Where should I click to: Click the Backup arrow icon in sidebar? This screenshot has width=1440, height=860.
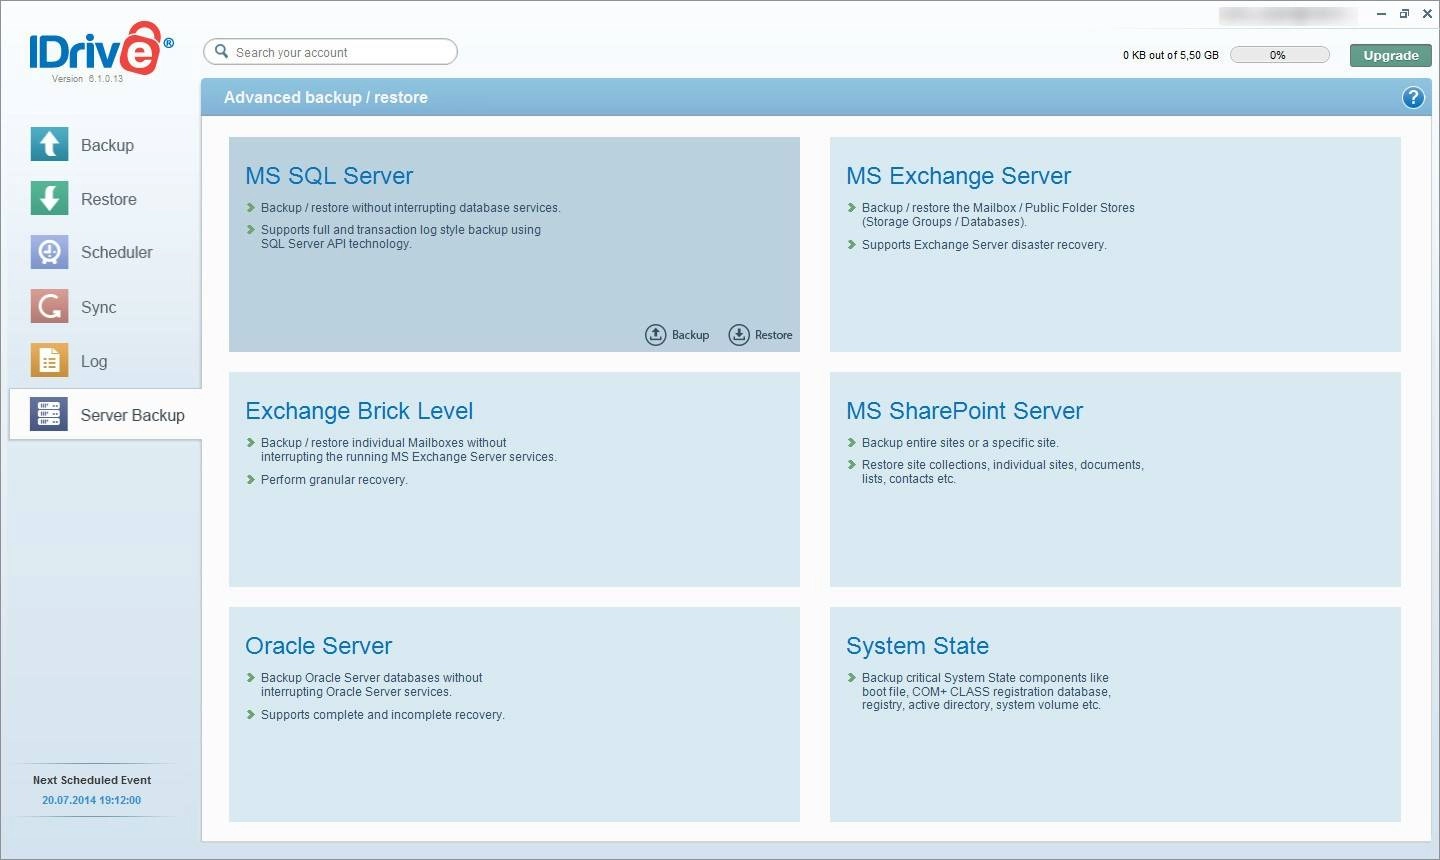[49, 145]
